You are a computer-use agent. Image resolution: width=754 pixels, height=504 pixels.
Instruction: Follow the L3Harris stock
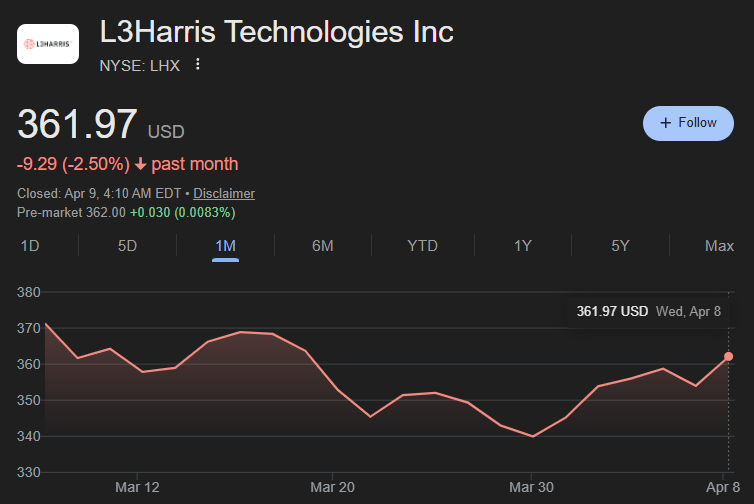click(688, 123)
